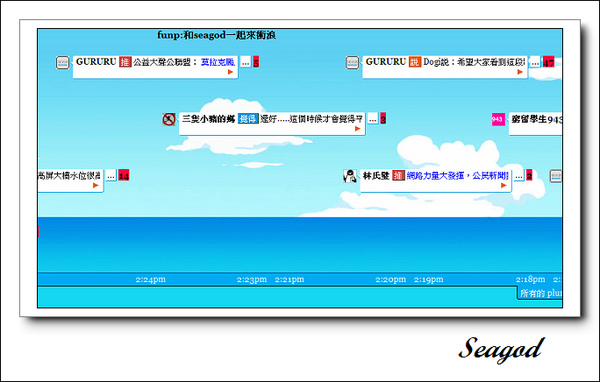Viewport: 600px width, 382px height.
Task: Click the GURURU username in the 公益大聲公聯盟 plurk
Action: tap(96, 62)
